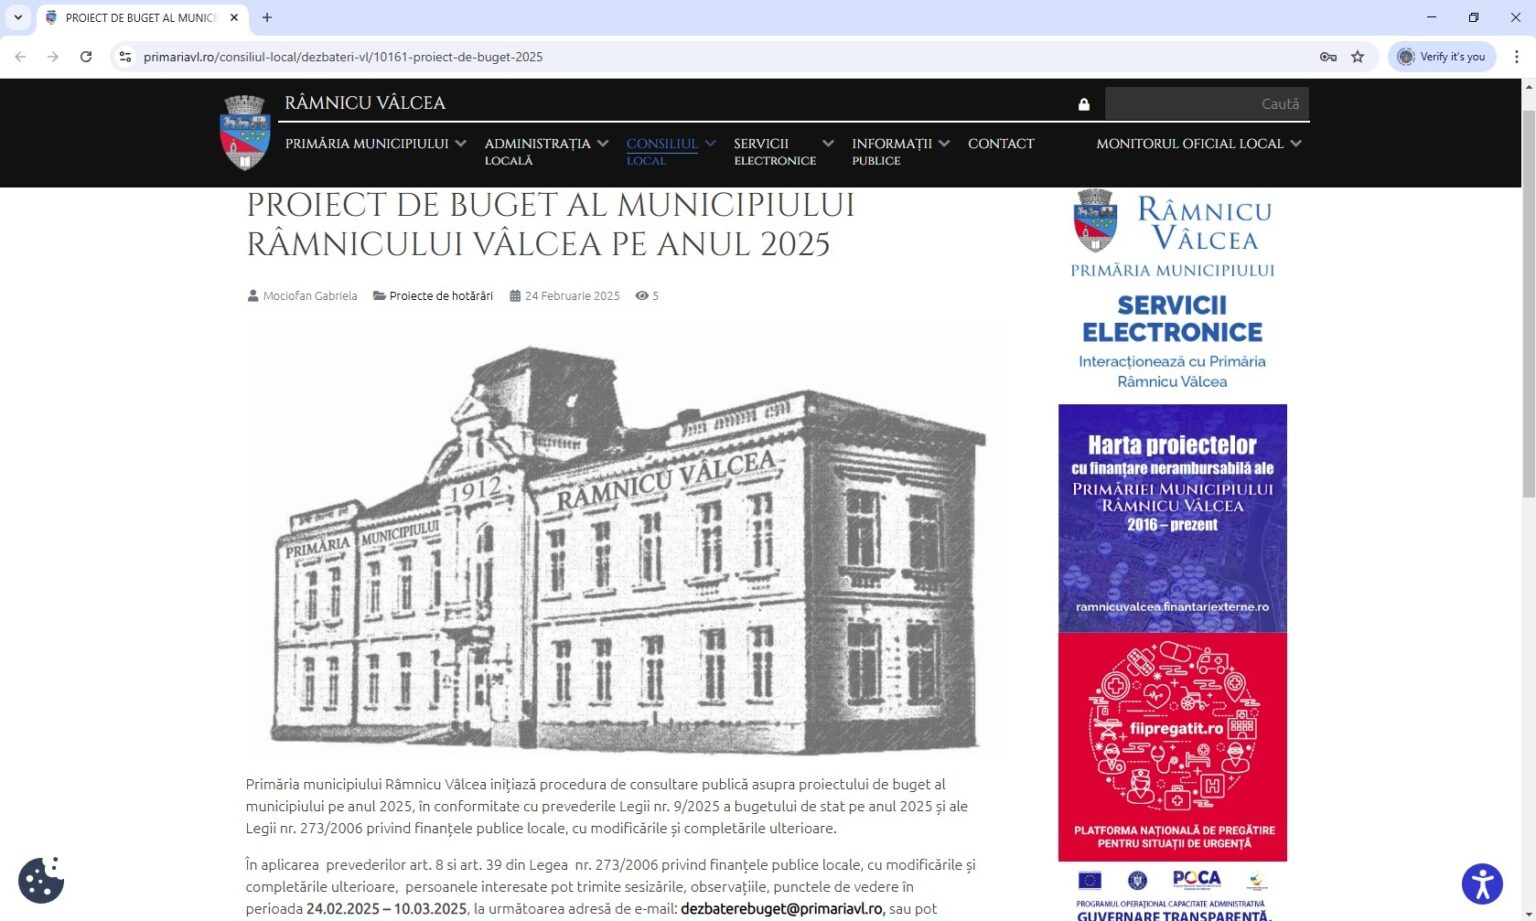Open the fiipregatit.ro red banner

1172,746
